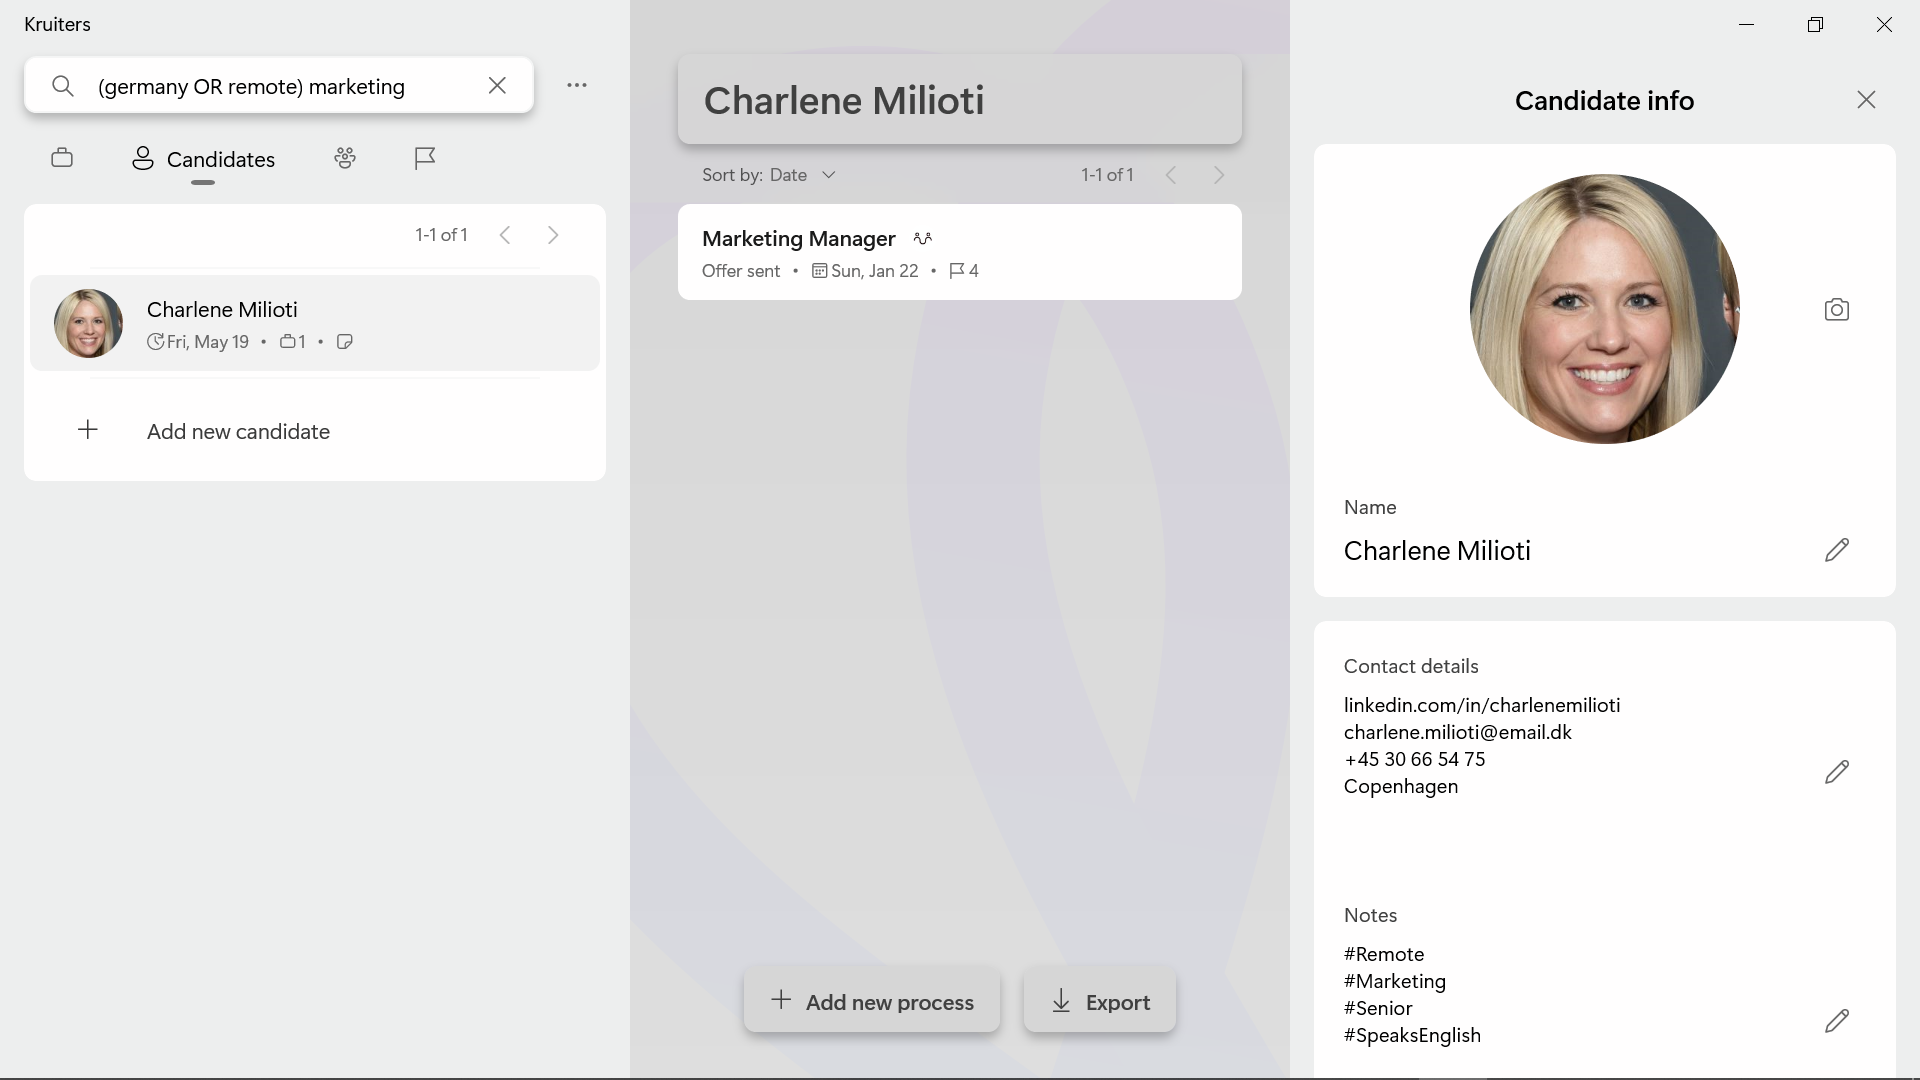Screen dimensions: 1920x1080
Task: Open the team members tab icon
Action: pyautogui.click(x=345, y=158)
